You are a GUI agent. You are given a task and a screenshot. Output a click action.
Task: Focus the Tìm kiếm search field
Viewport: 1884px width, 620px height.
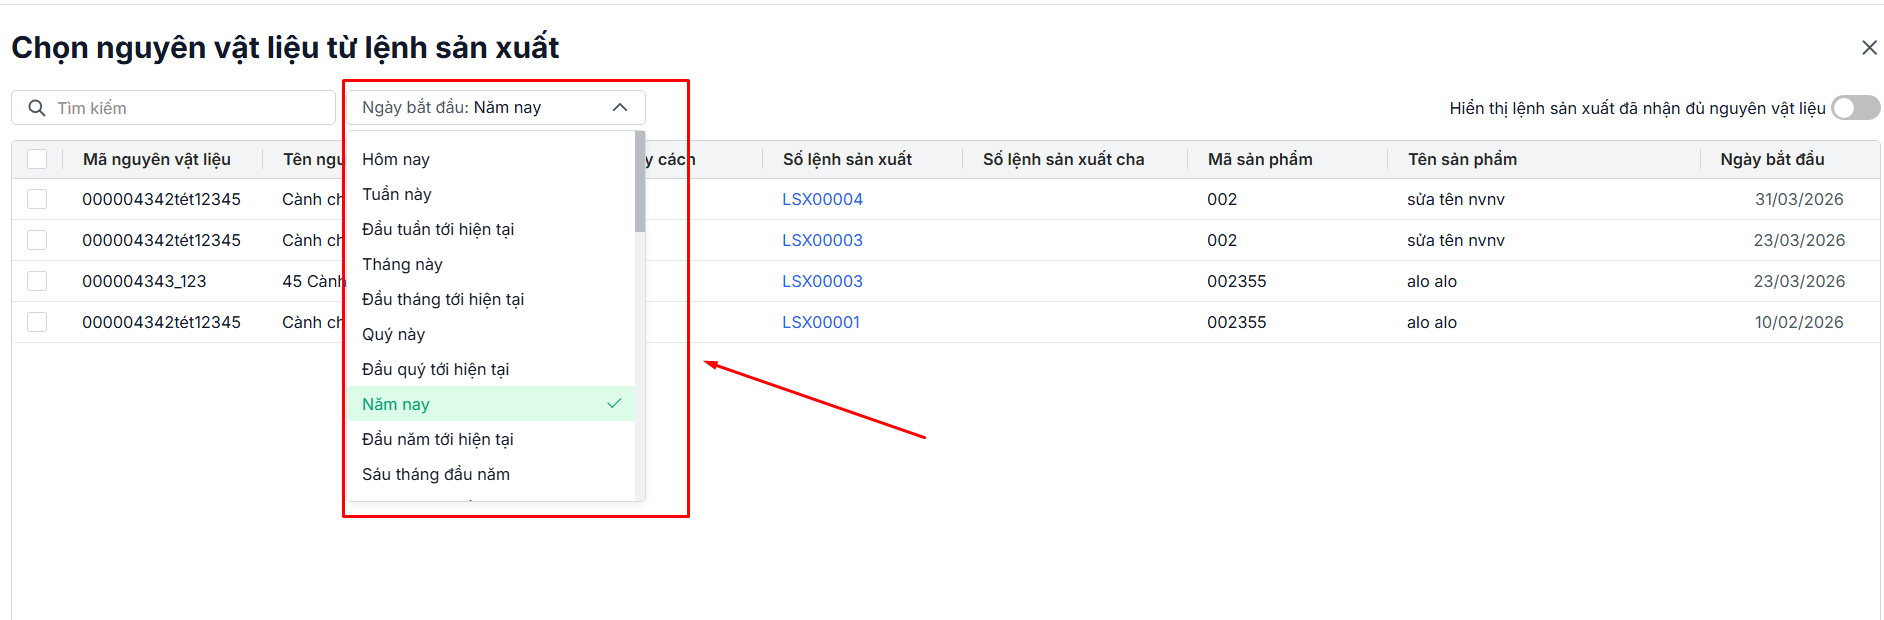173,108
